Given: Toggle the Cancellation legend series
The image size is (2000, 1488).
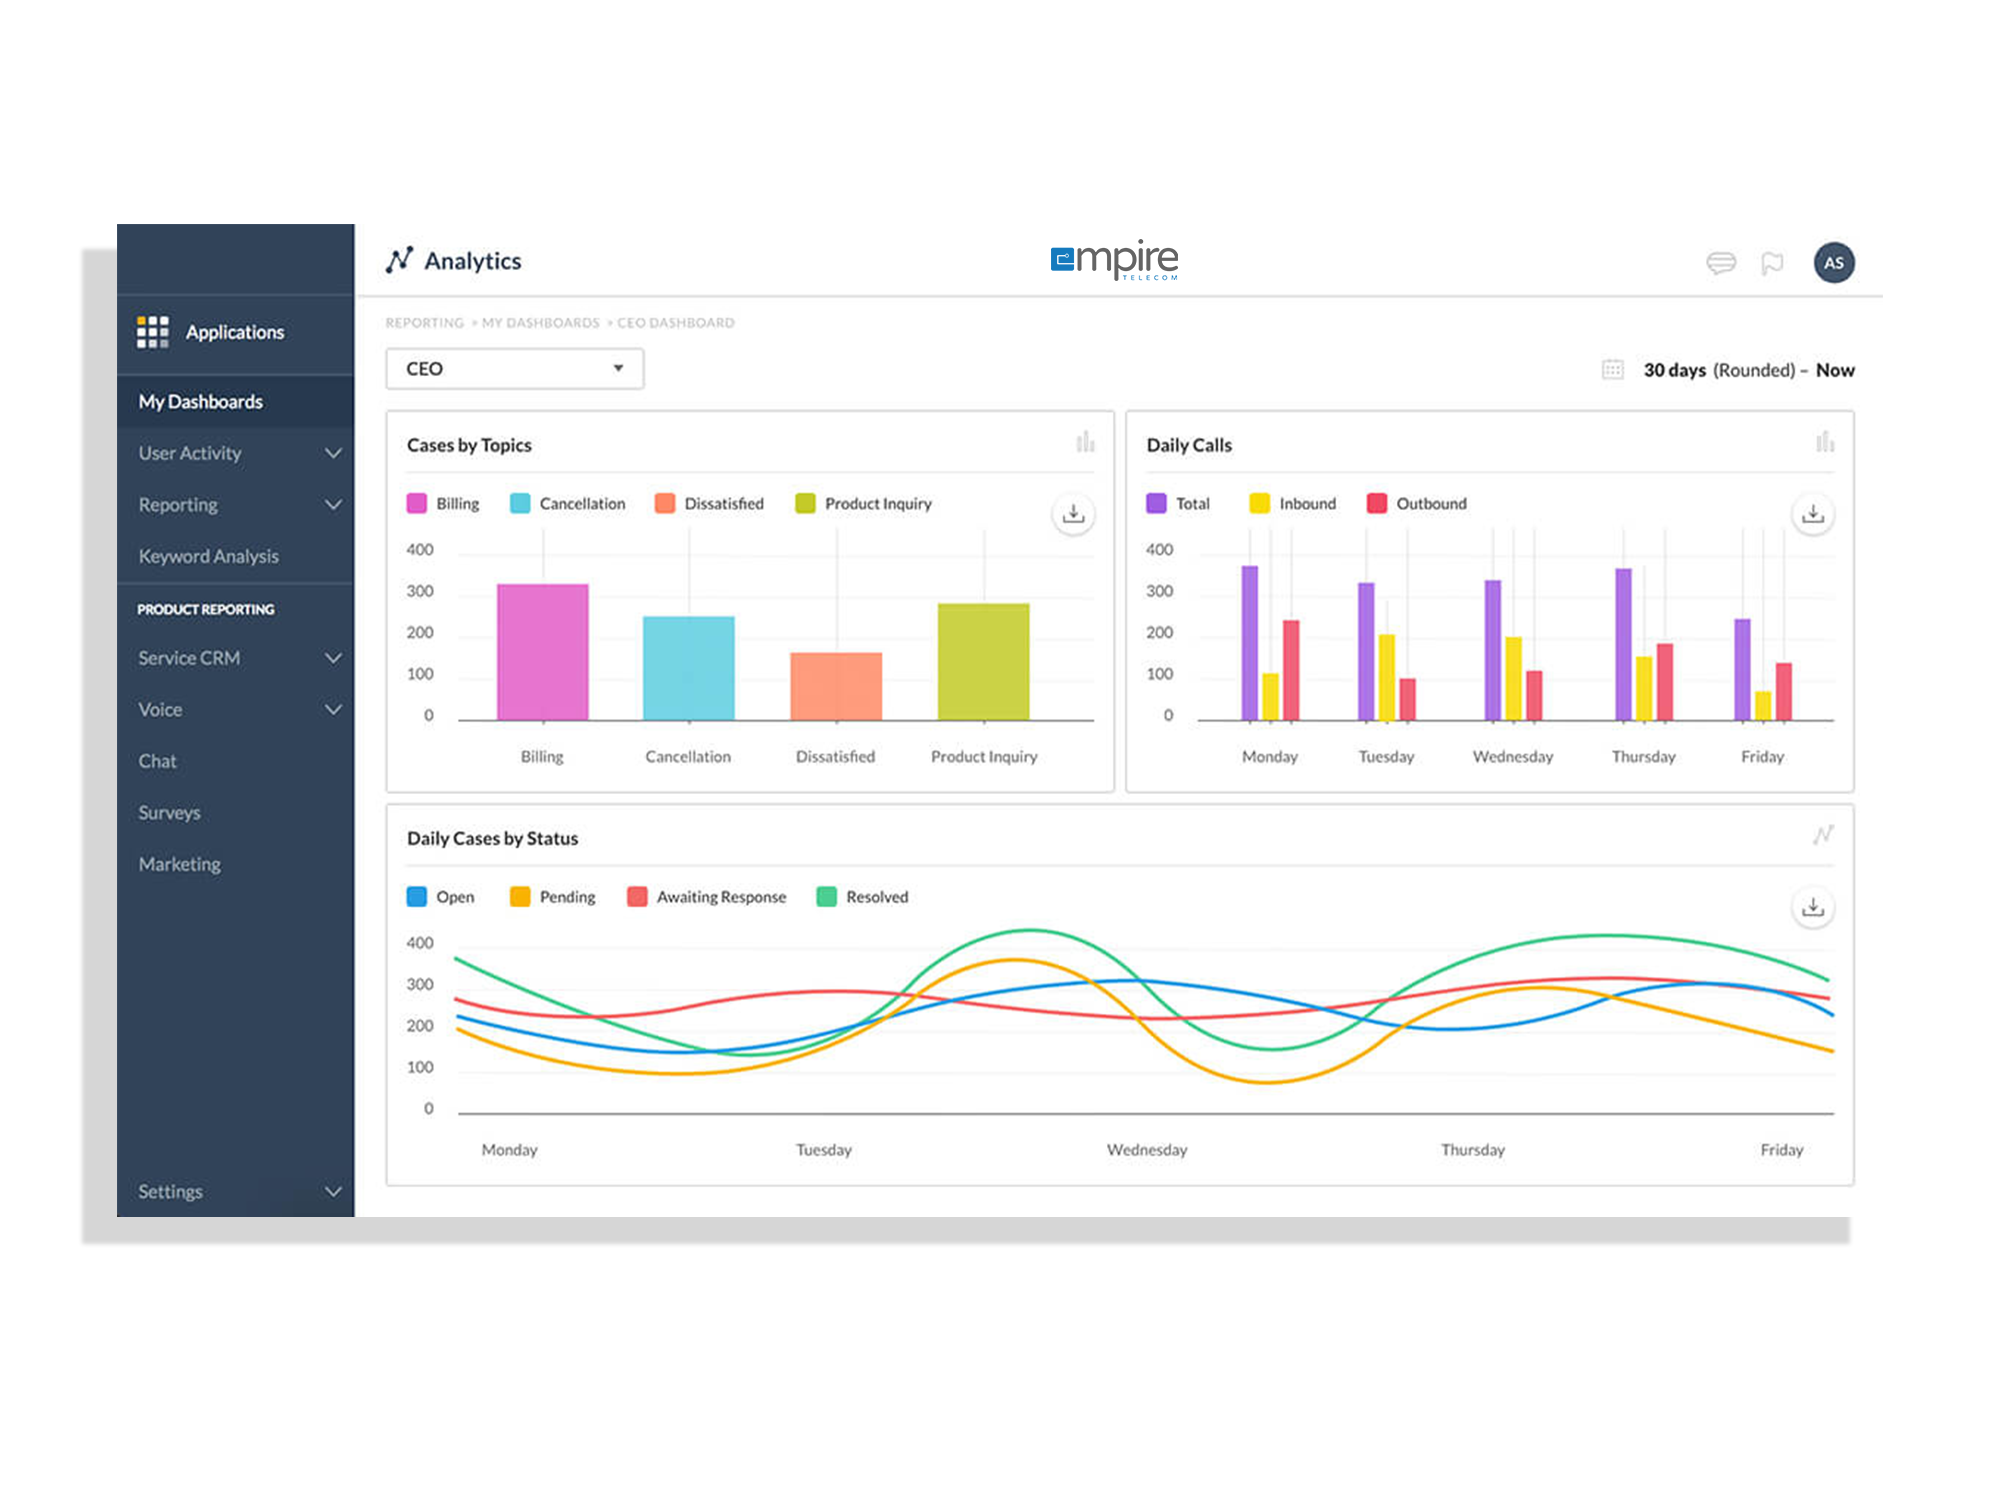Looking at the screenshot, I should tap(568, 503).
